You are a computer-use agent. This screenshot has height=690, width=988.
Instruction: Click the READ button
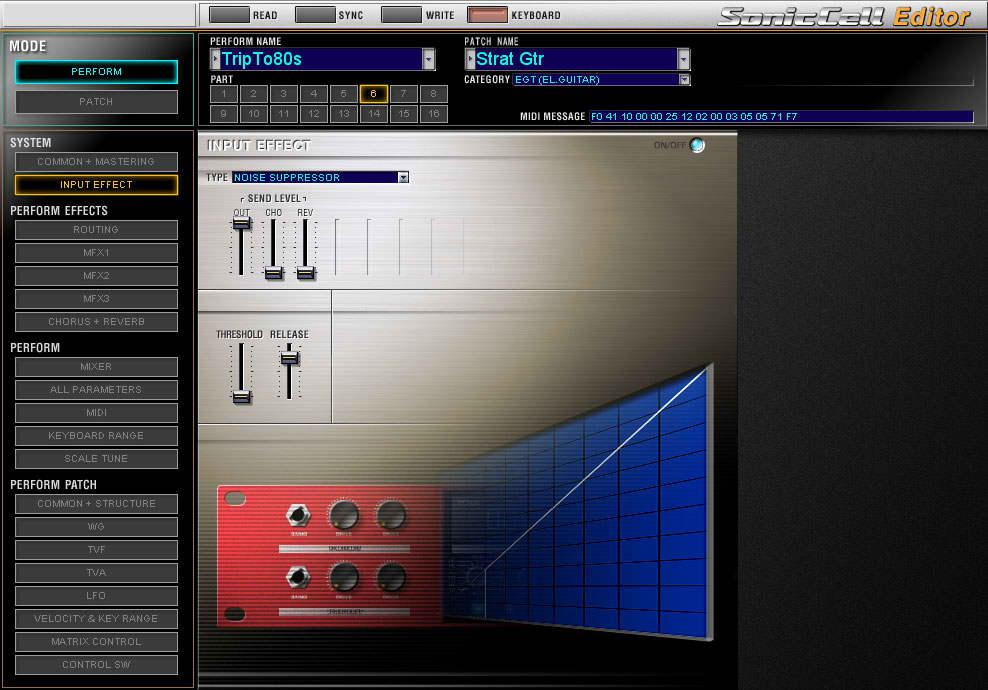tap(229, 14)
